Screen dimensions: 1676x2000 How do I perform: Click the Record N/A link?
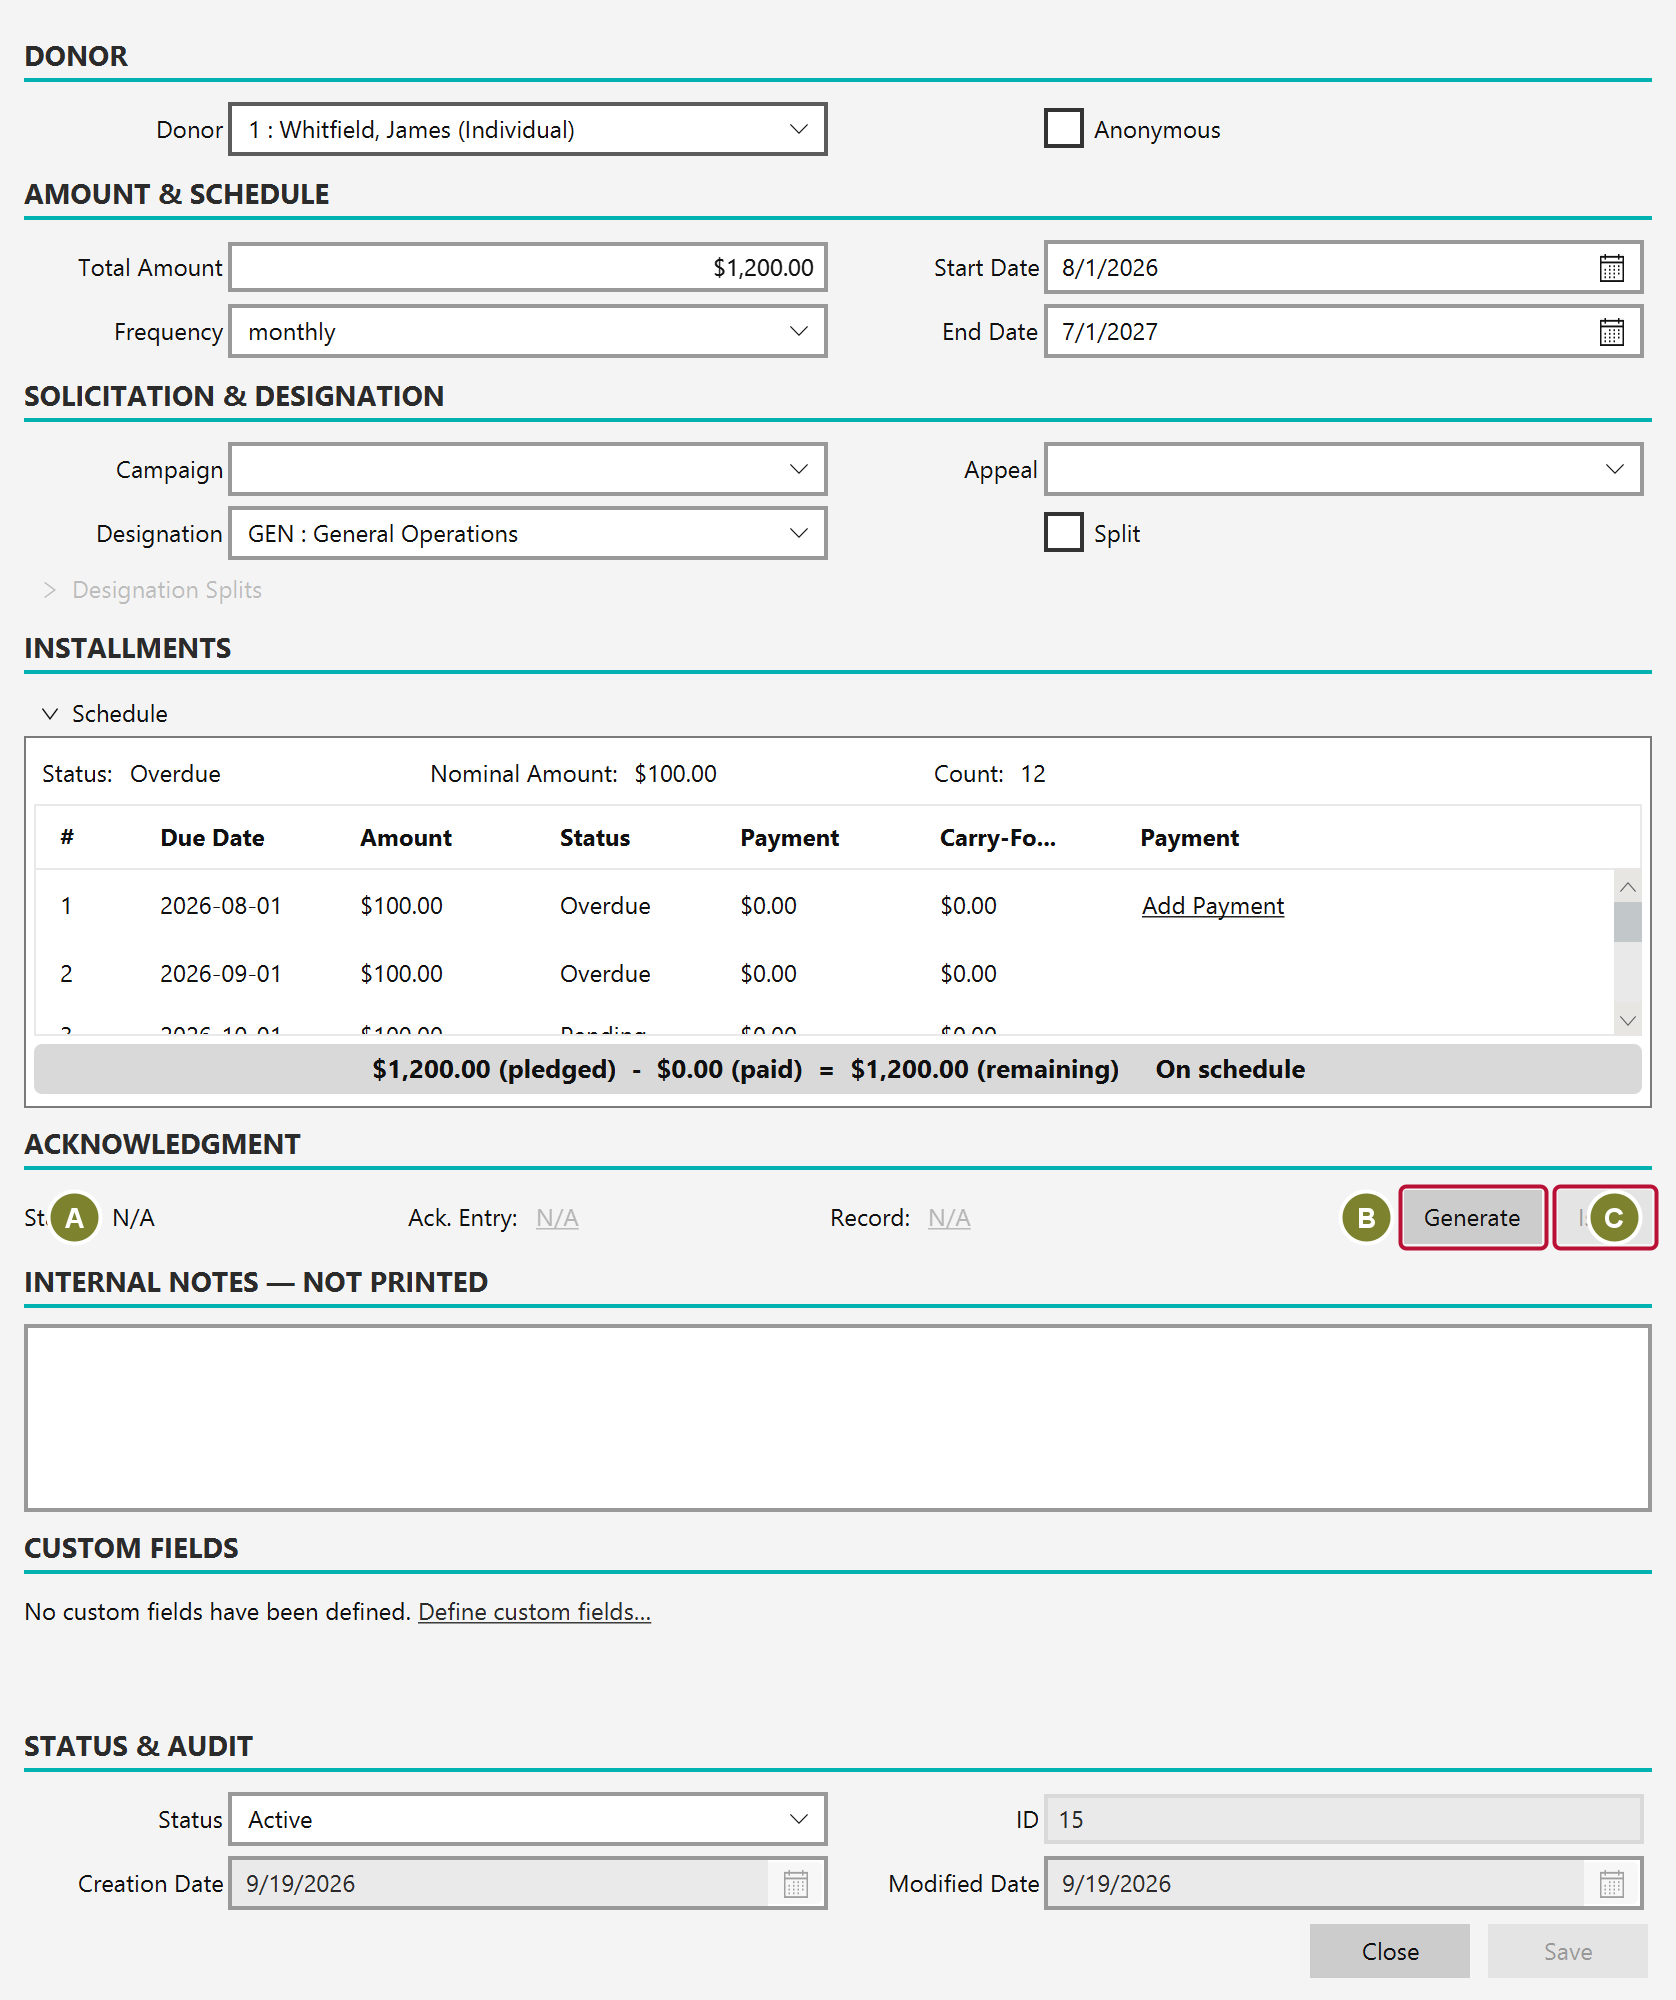coord(949,1218)
